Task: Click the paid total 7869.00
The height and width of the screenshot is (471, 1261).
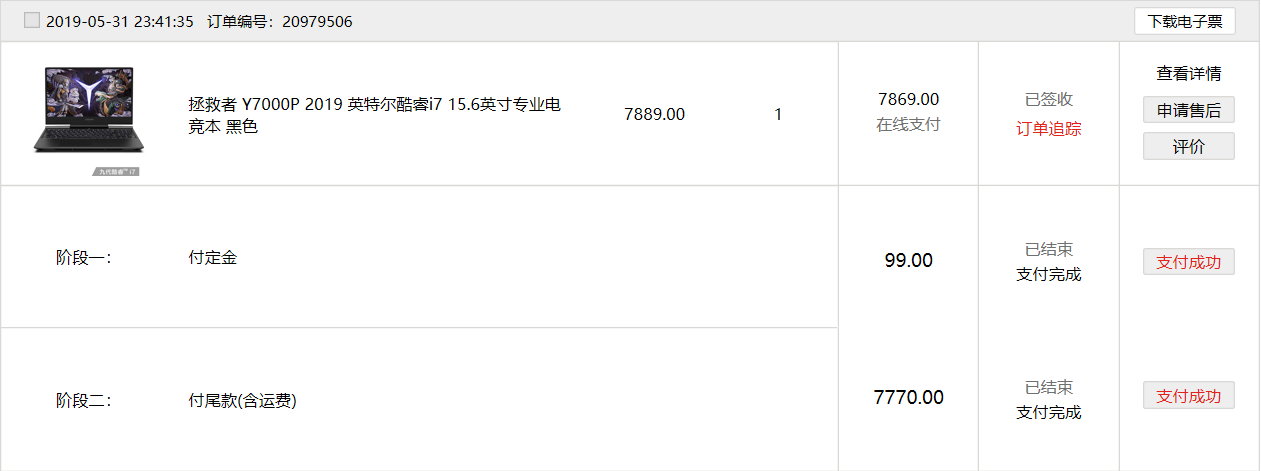Action: (908, 99)
